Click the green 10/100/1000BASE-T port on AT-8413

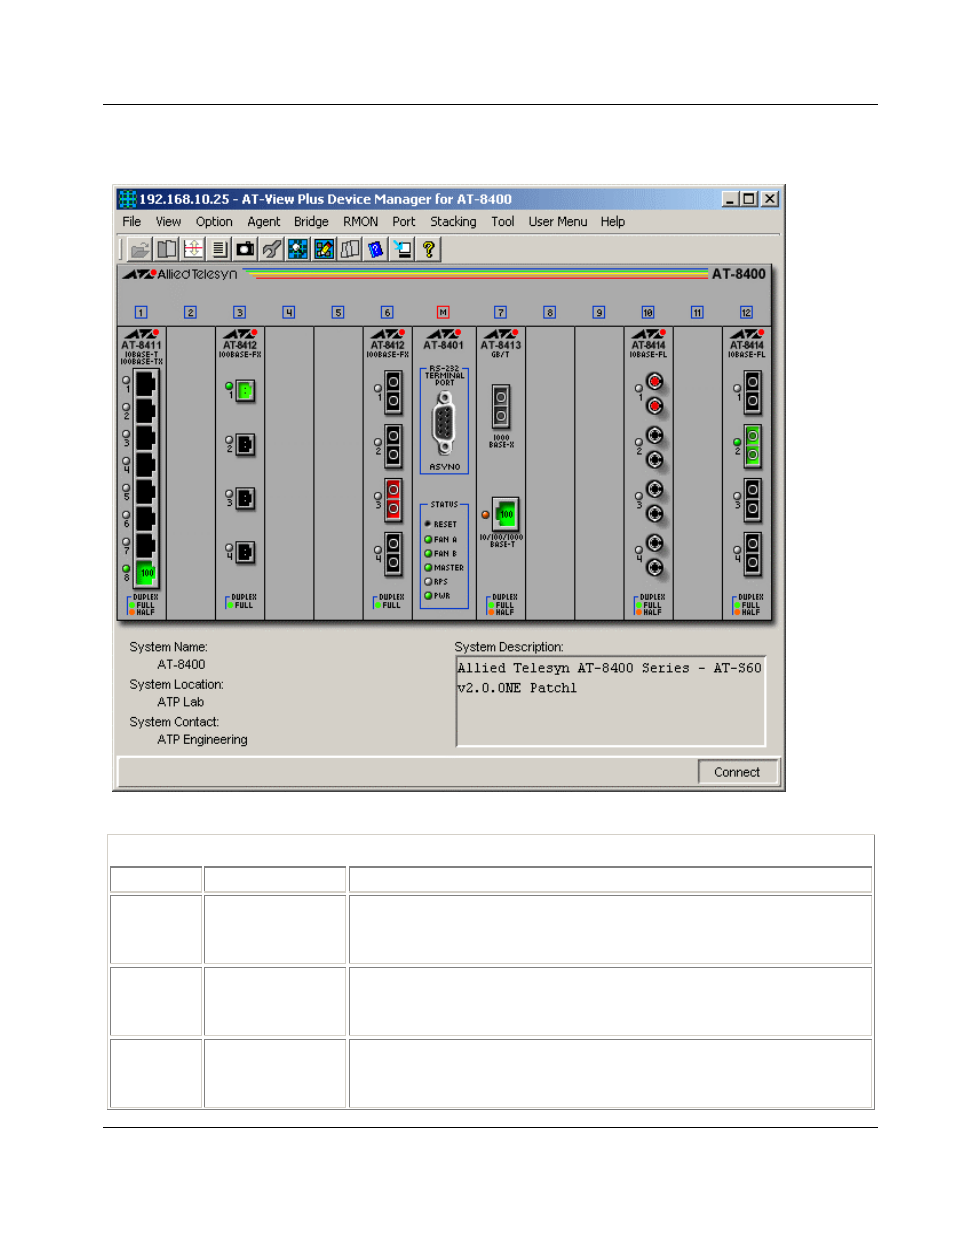pos(506,514)
